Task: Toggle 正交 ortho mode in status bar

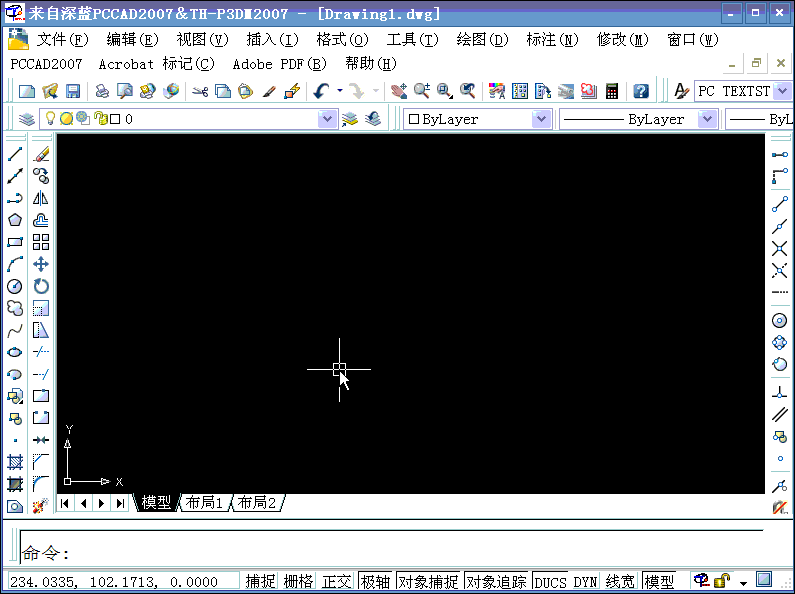Action: [x=337, y=581]
